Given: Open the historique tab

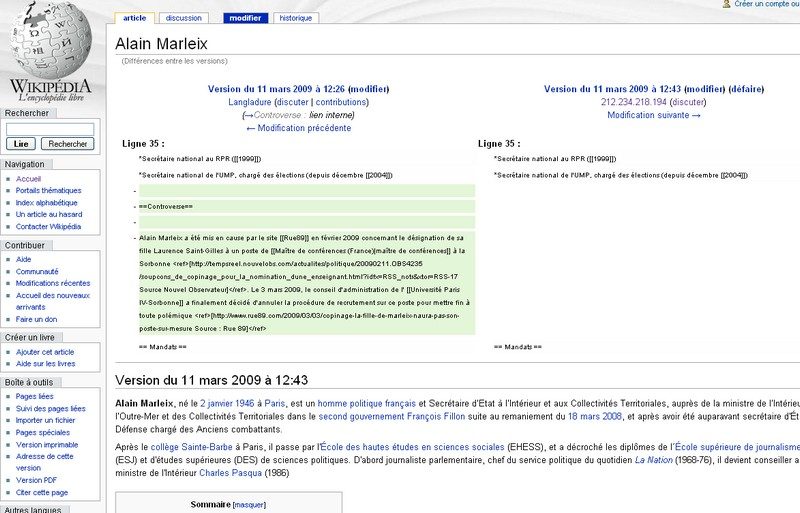Looking at the screenshot, I should point(295,18).
